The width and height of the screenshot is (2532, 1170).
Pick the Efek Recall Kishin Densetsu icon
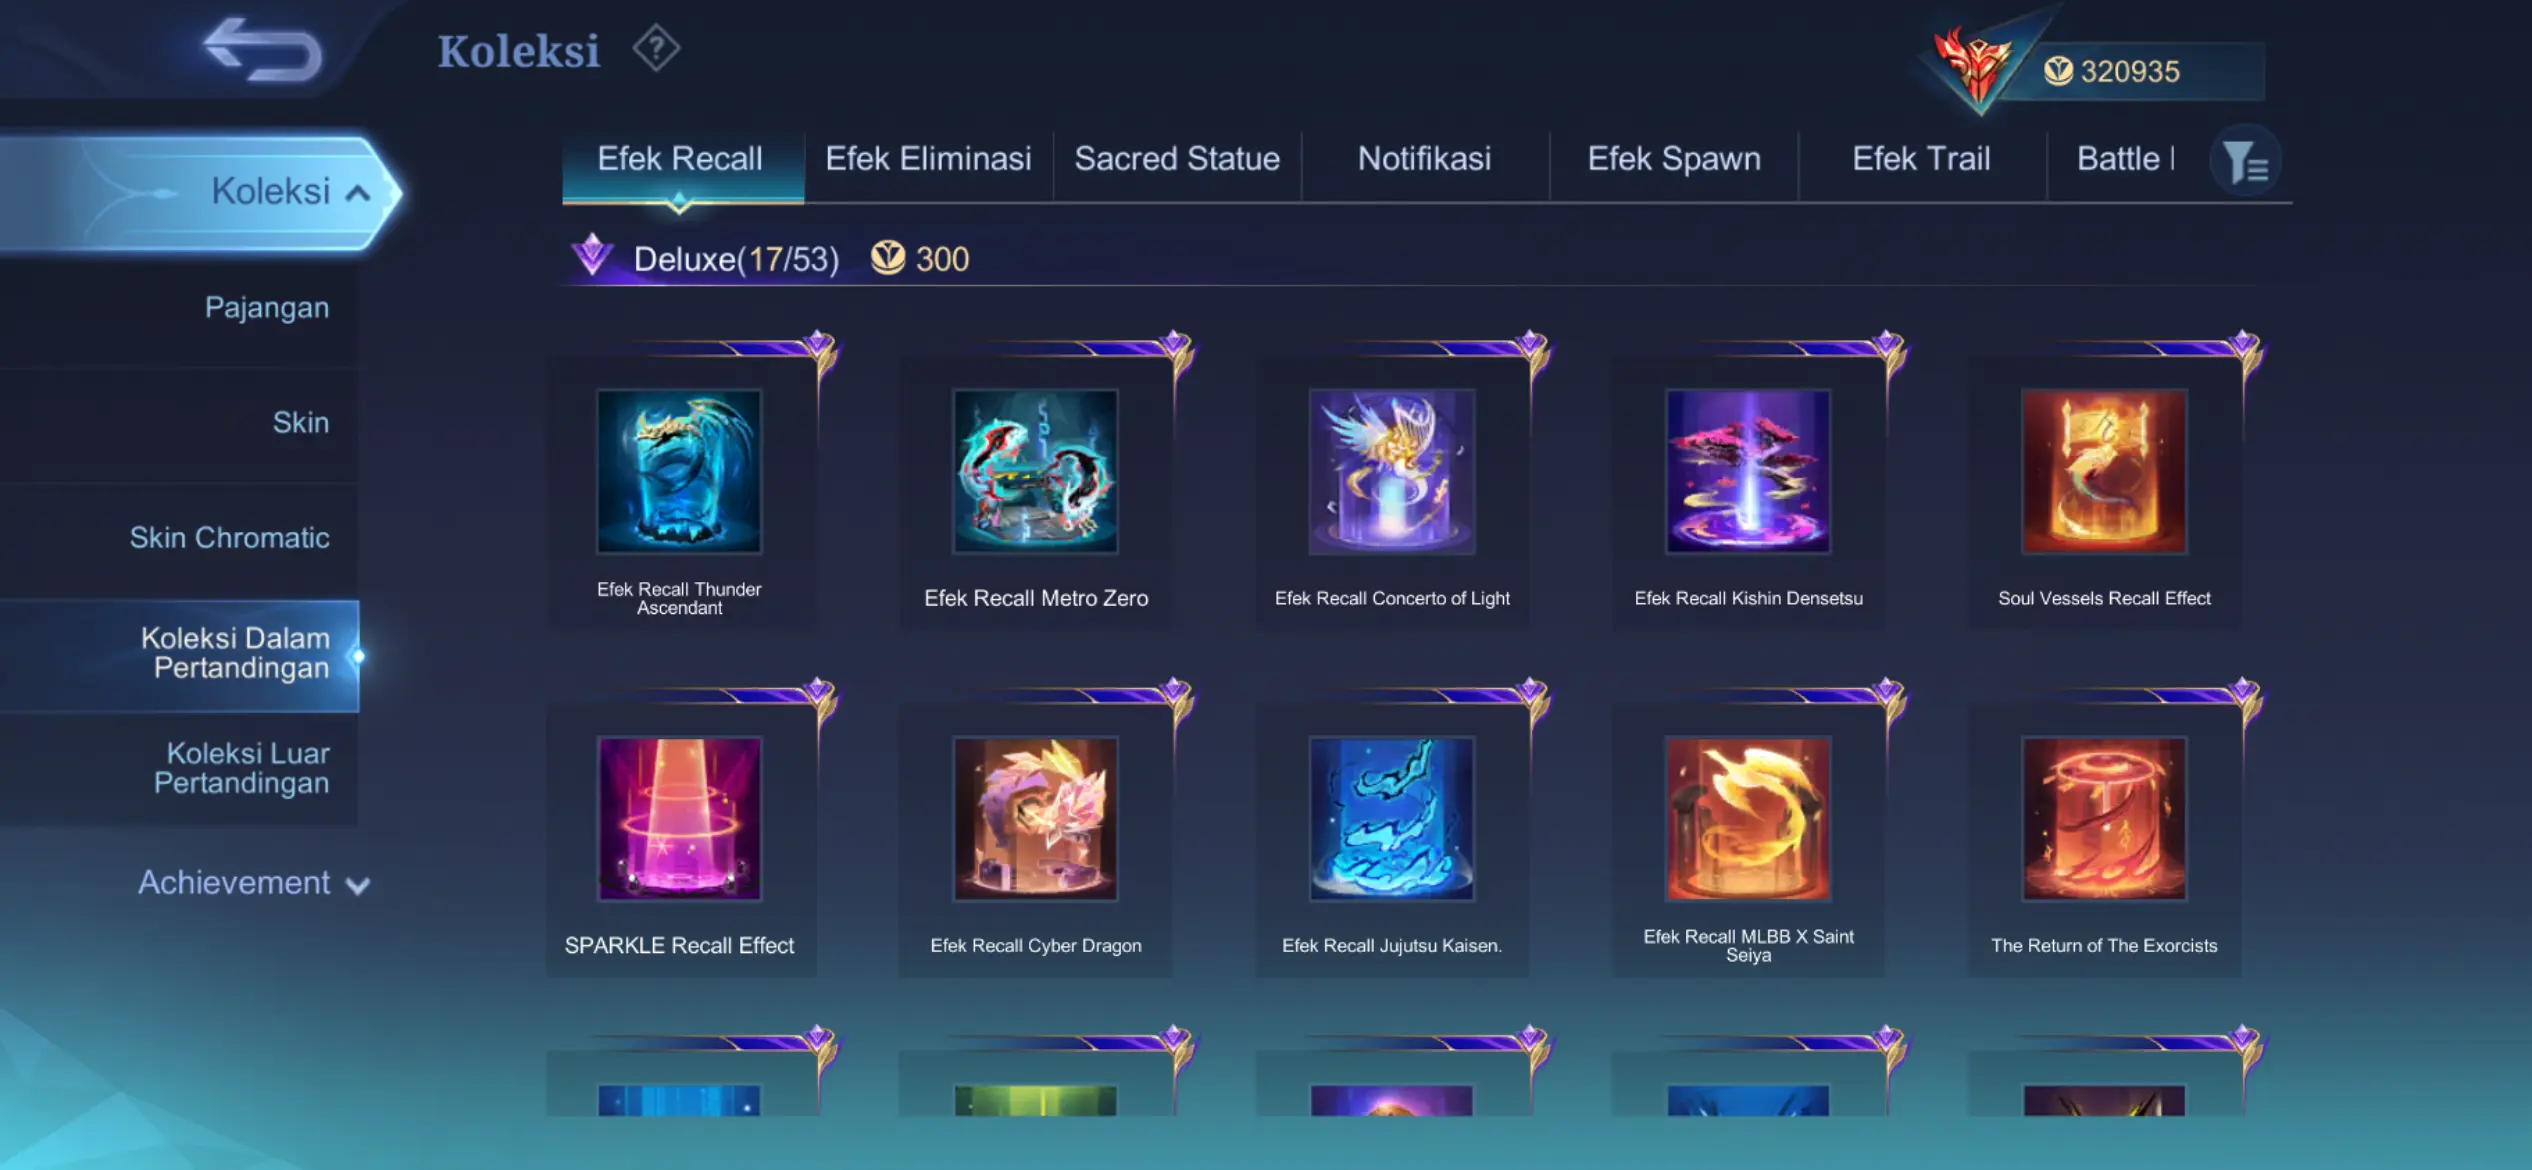(1748, 471)
